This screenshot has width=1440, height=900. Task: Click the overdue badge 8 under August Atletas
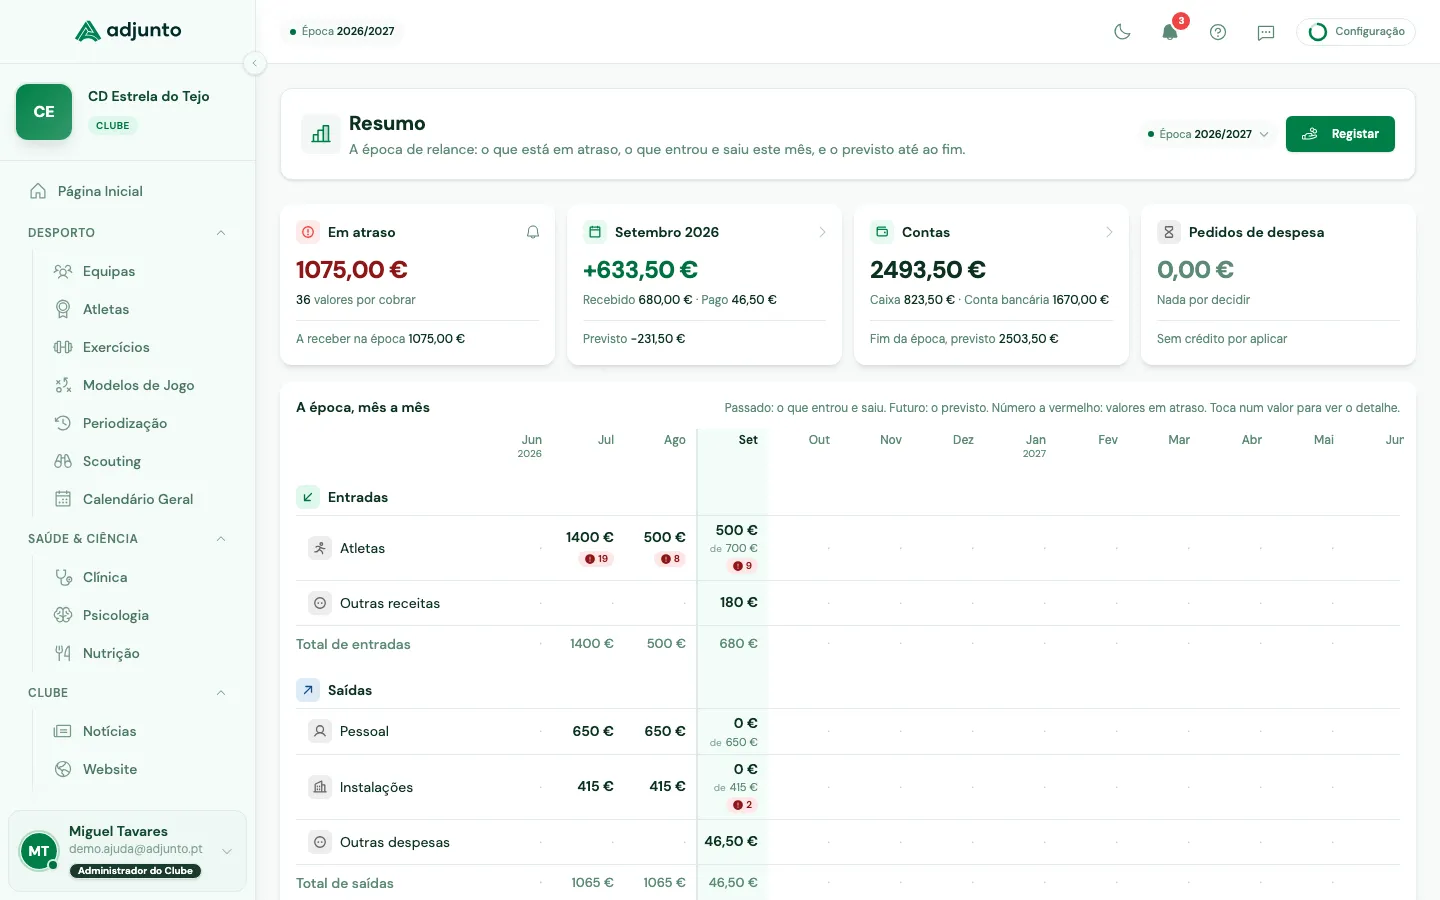pos(671,559)
